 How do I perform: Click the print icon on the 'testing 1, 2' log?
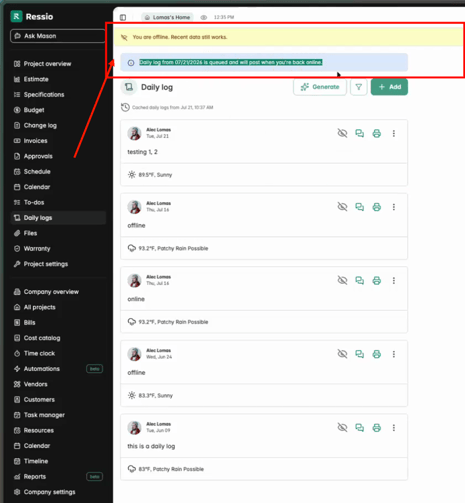[377, 134]
